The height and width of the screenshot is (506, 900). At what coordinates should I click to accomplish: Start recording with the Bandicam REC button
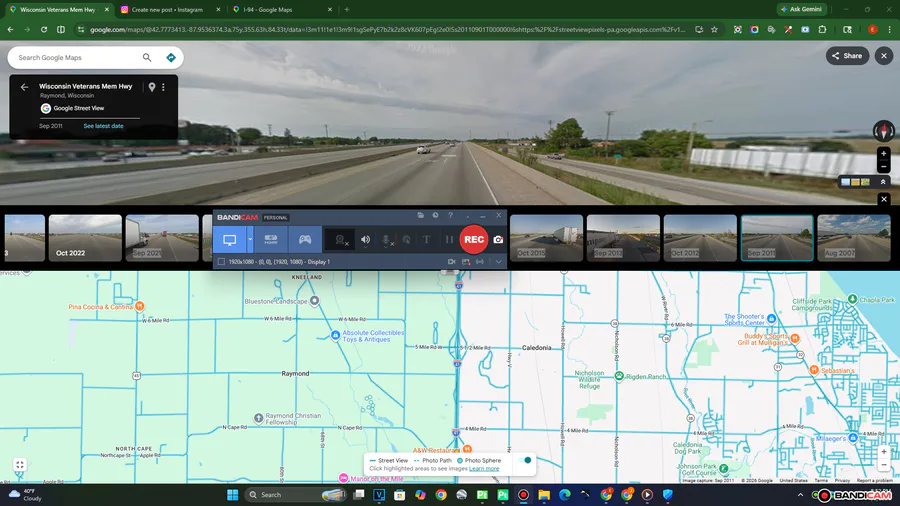pyautogui.click(x=474, y=239)
